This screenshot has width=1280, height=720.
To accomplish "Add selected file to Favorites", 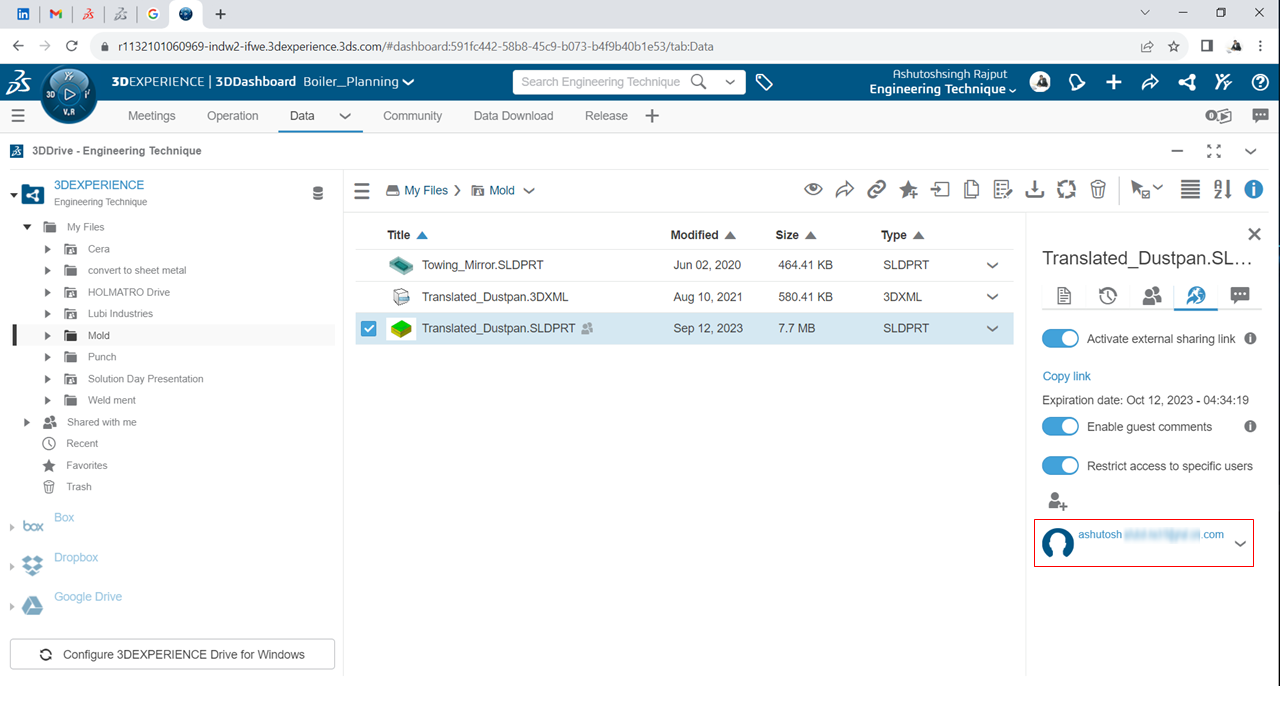I will 908,189.
